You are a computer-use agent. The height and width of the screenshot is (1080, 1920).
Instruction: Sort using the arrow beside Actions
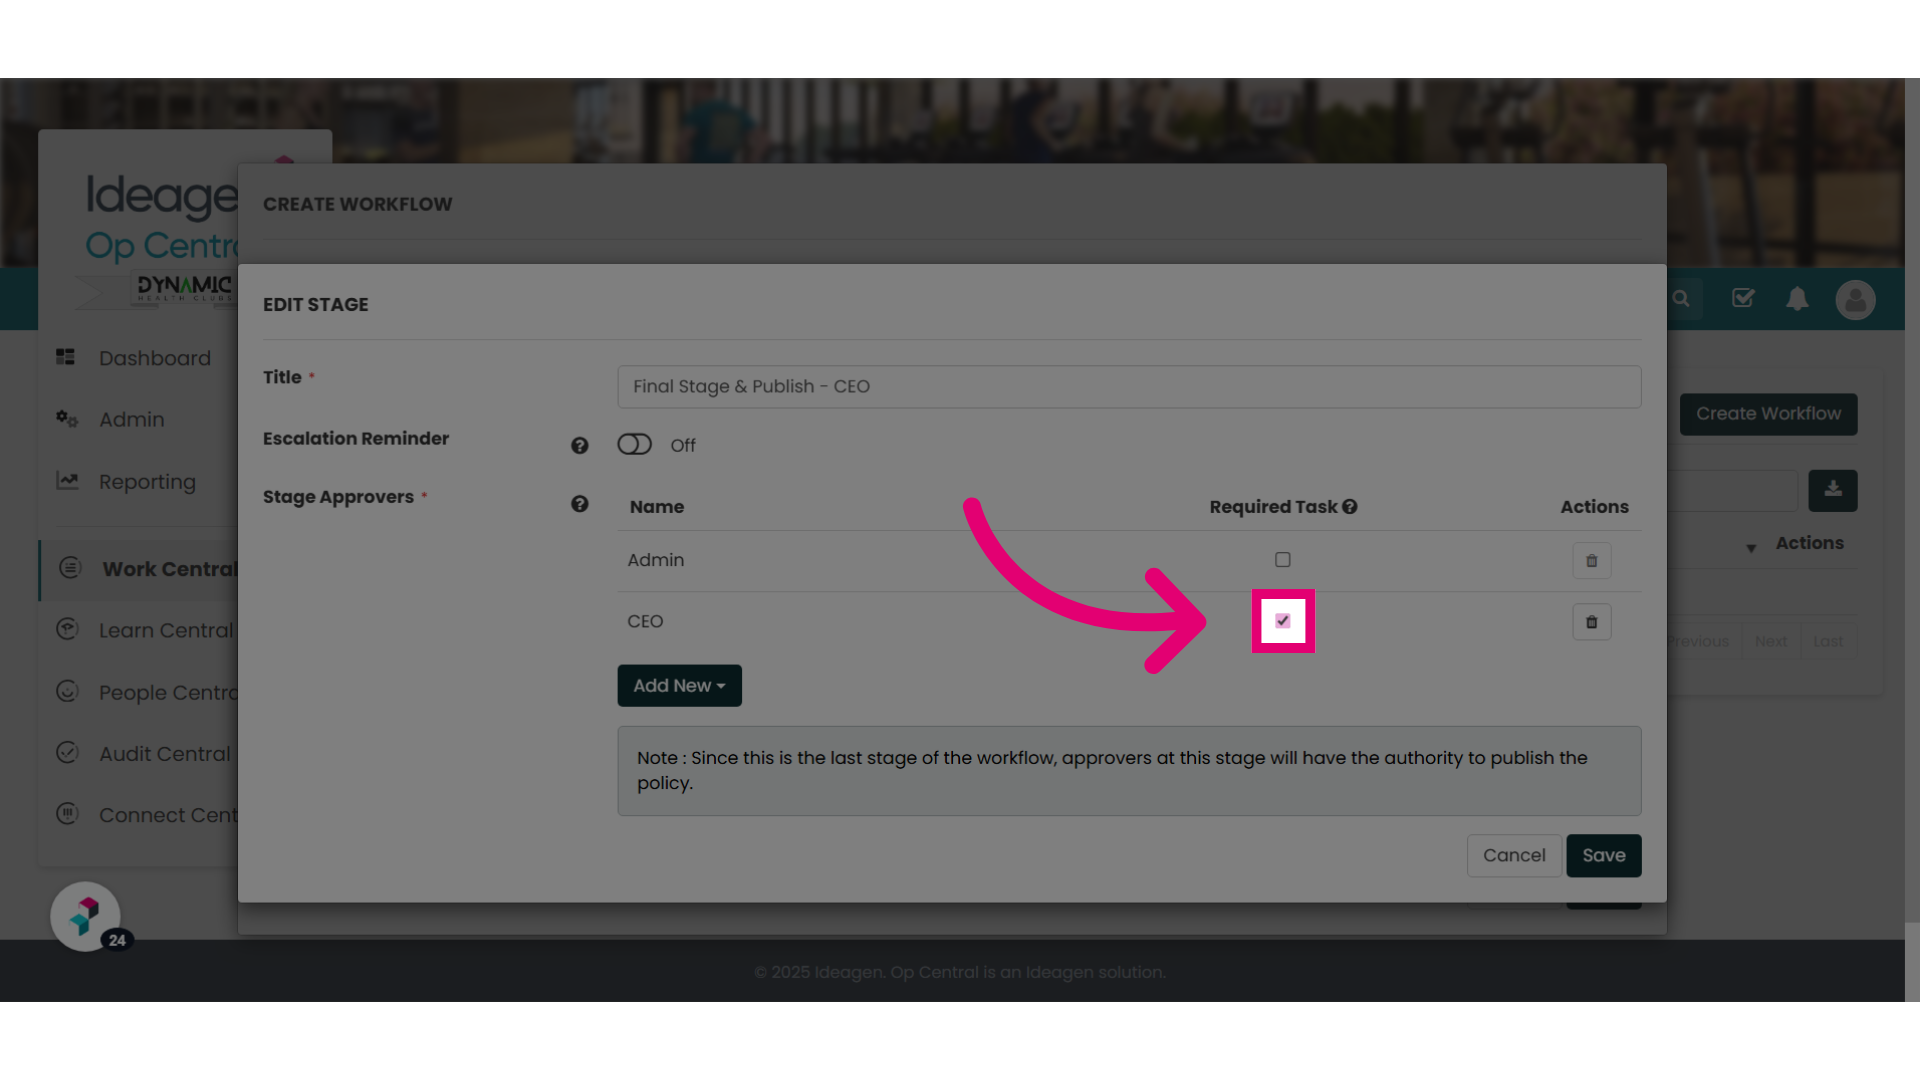[1751, 548]
